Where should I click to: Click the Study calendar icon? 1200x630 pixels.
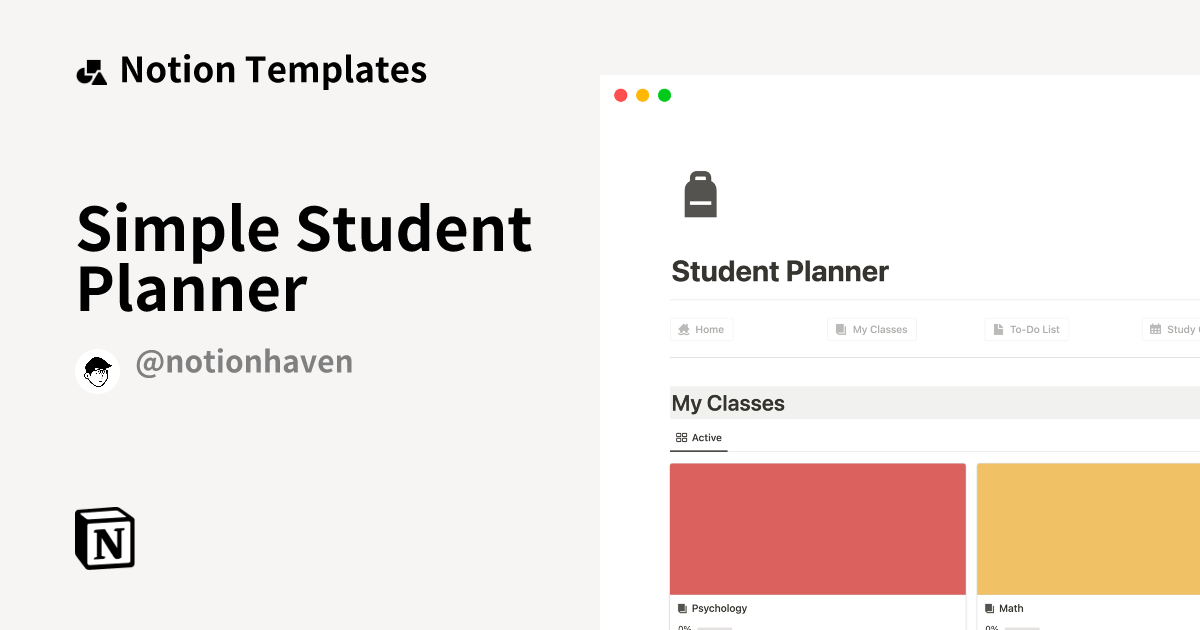pyautogui.click(x=1156, y=329)
